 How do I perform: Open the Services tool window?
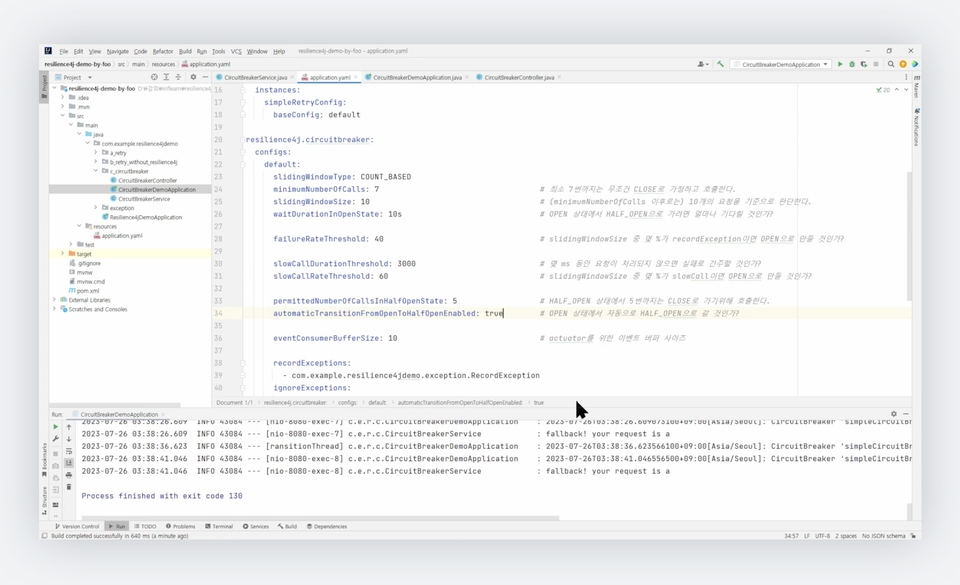(256, 526)
